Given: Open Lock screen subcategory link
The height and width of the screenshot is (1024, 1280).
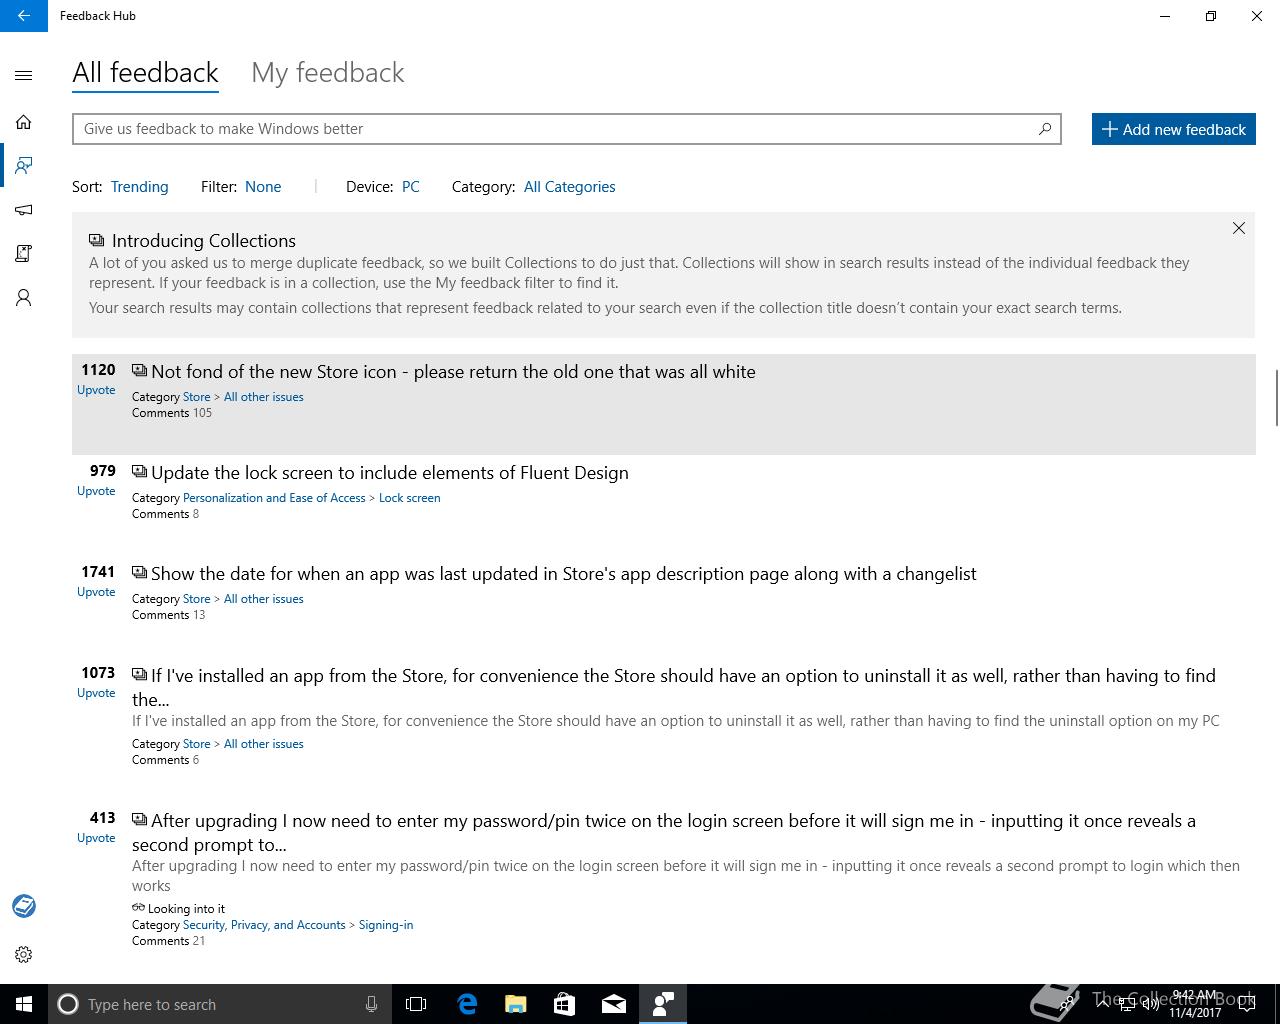Looking at the screenshot, I should pos(409,498).
